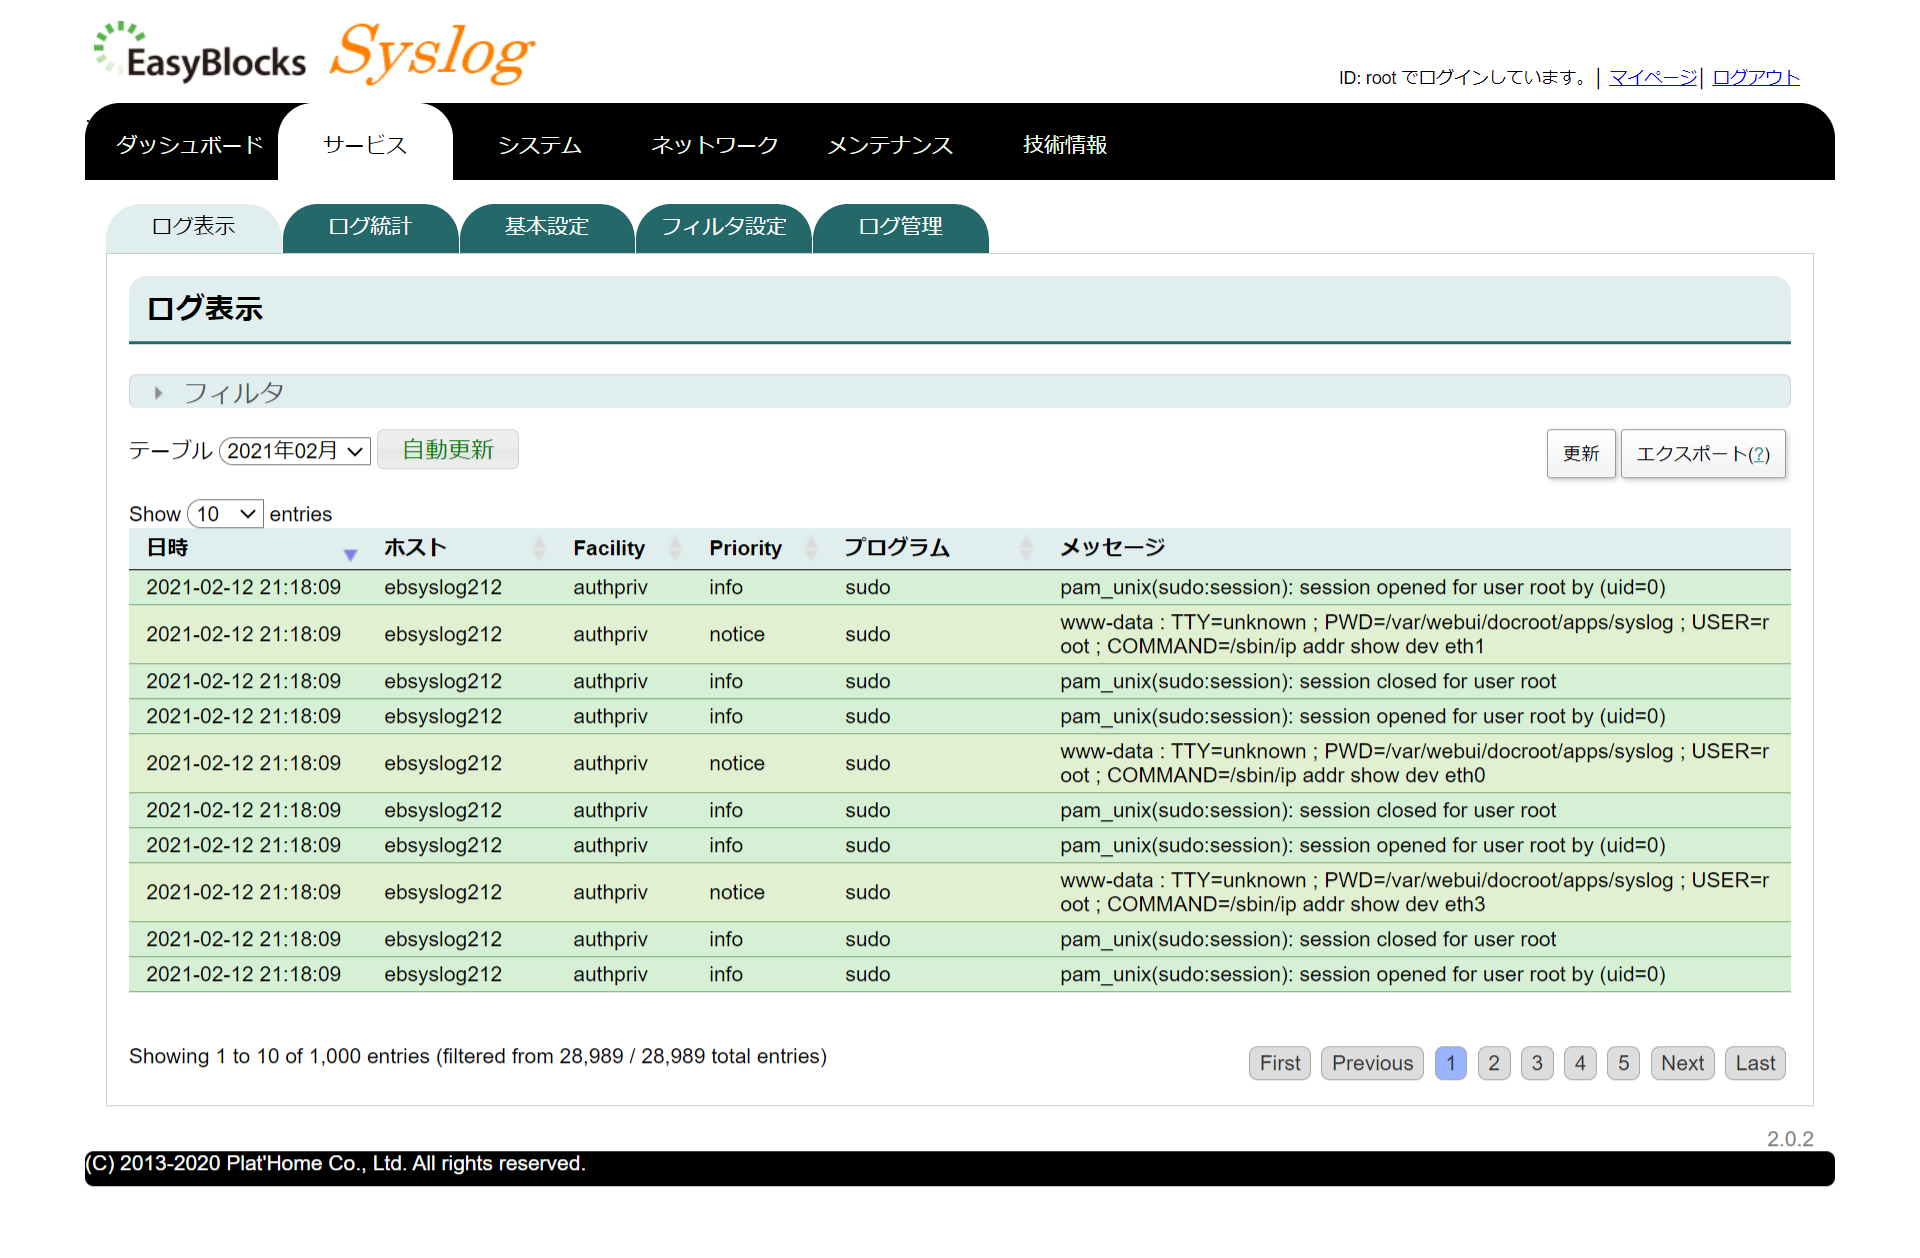Open the 技術情報 main tab
This screenshot has width=1920, height=1258.
coord(1065,145)
